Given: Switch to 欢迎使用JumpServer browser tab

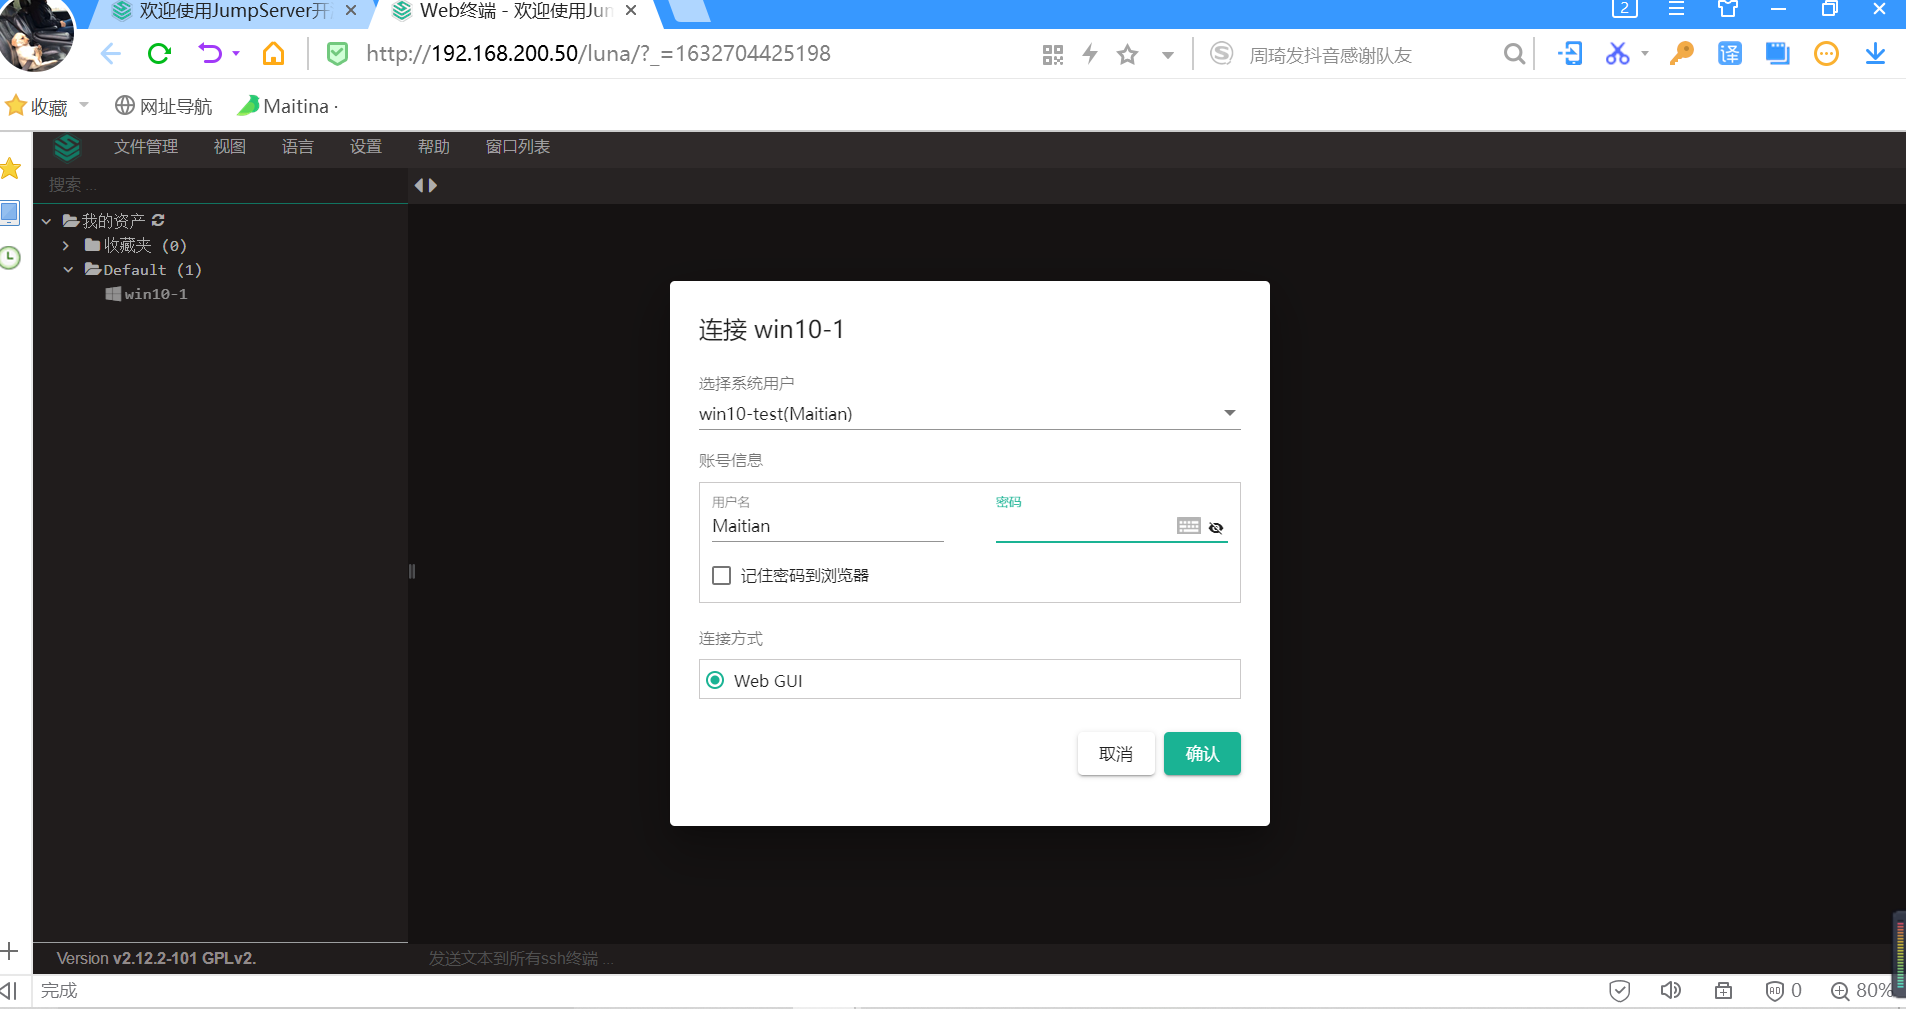Looking at the screenshot, I should 232,12.
